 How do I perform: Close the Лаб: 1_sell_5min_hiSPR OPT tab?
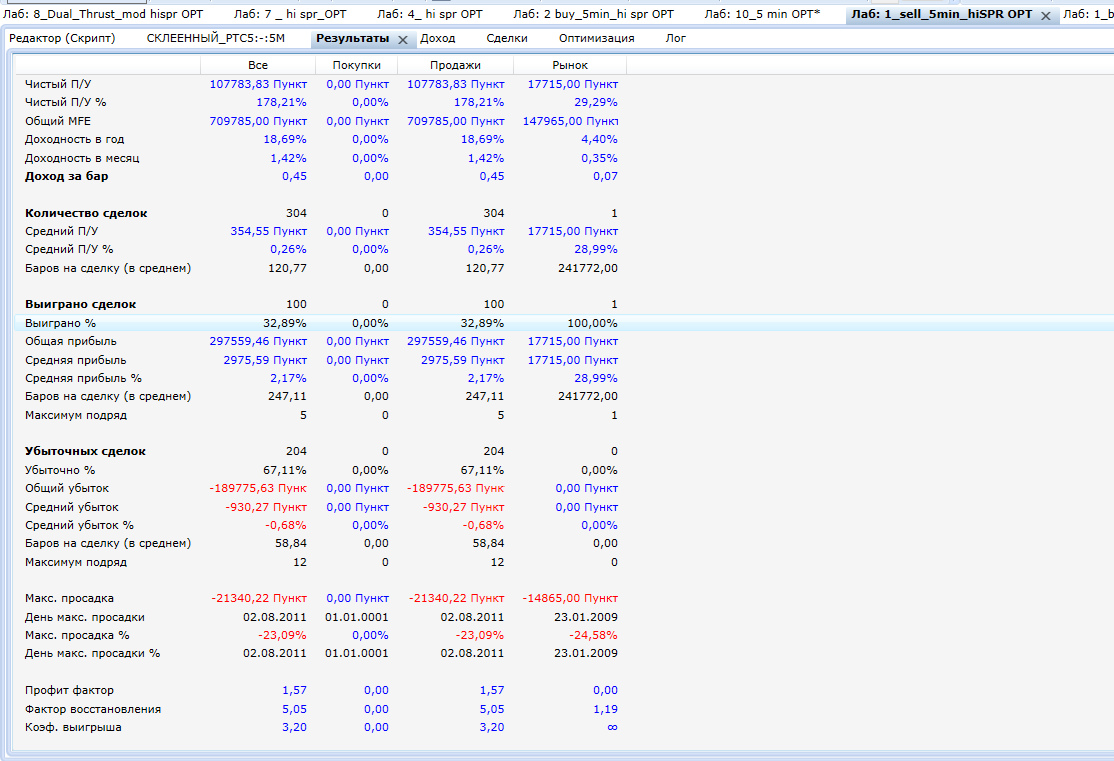pyautogui.click(x=1046, y=16)
